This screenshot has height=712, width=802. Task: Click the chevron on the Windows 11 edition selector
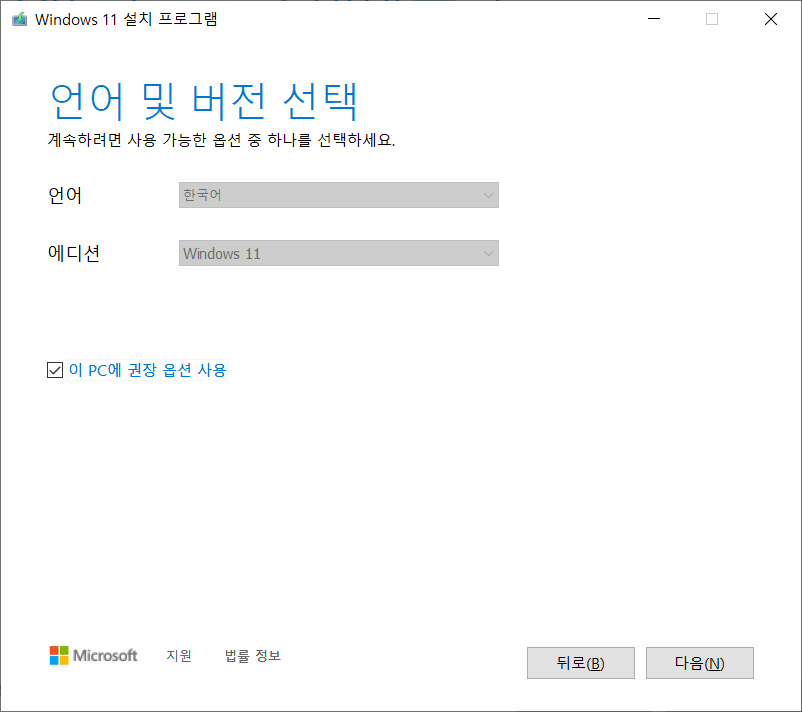487,253
